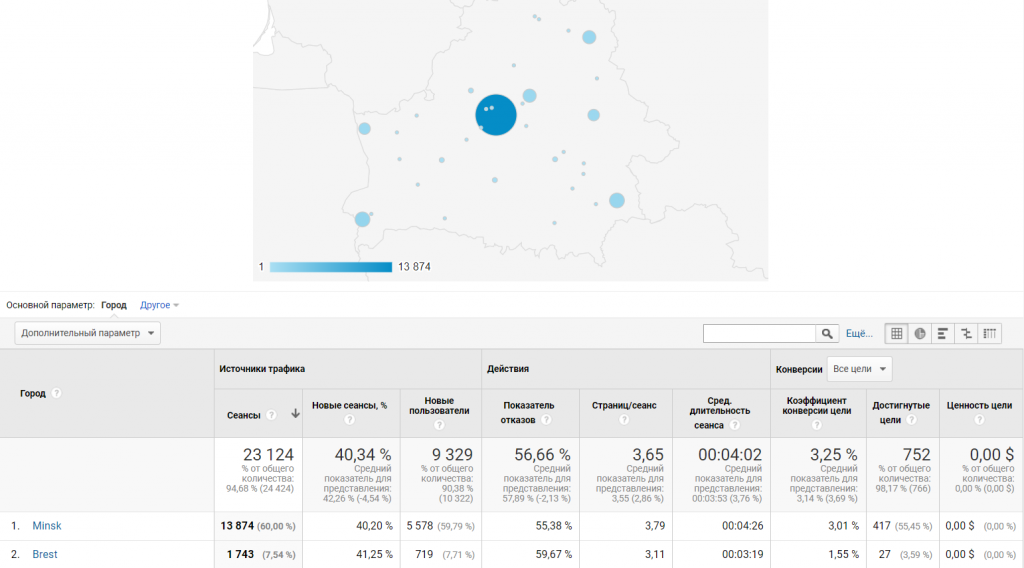Viewport: 1024px width, 568px height.
Task: Open the Minsk city link
Action: coord(46,526)
